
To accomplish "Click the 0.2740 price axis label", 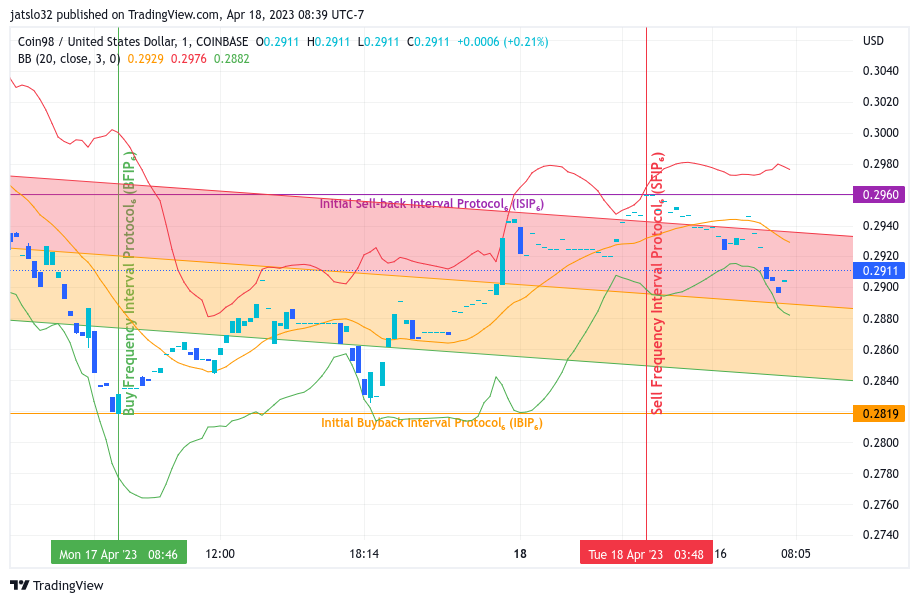I will pyautogui.click(x=881, y=534).
